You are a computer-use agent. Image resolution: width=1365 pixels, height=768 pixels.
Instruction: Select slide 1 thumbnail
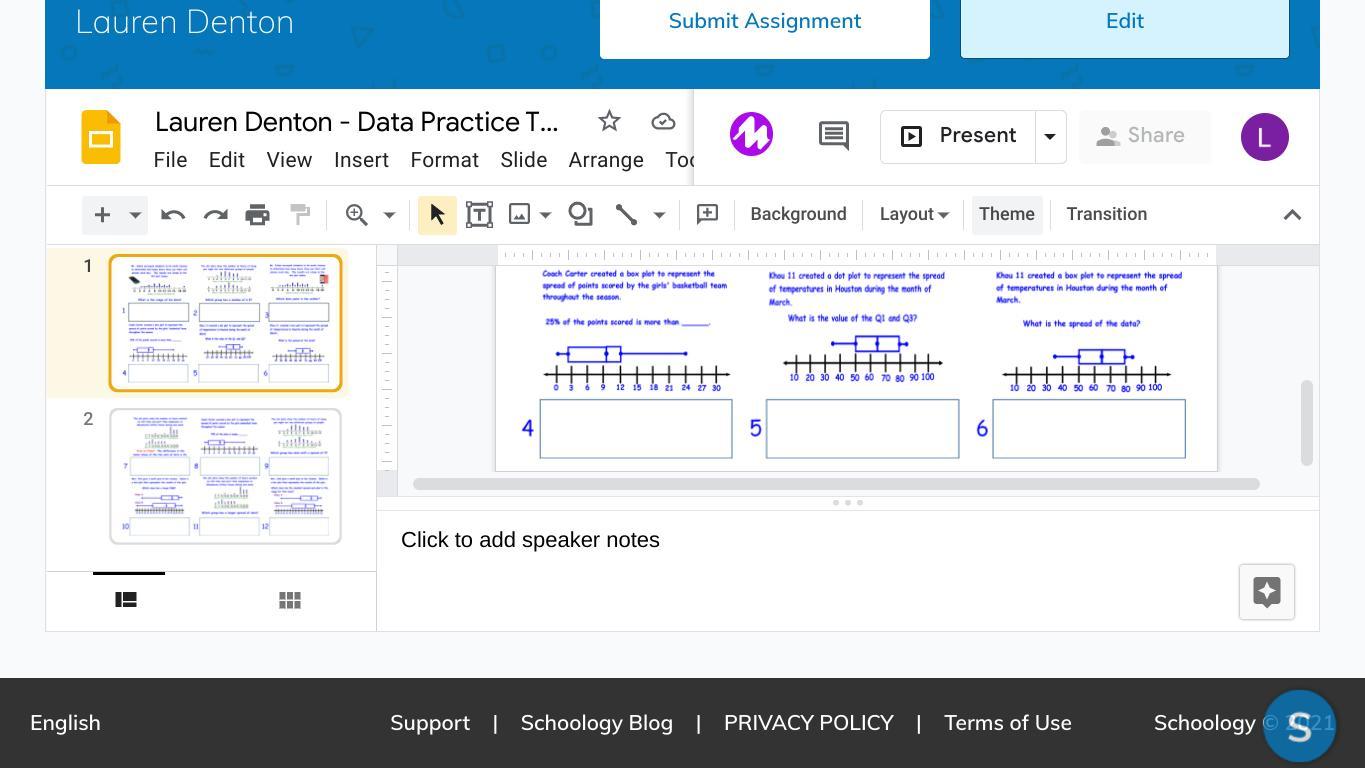[x=225, y=323]
